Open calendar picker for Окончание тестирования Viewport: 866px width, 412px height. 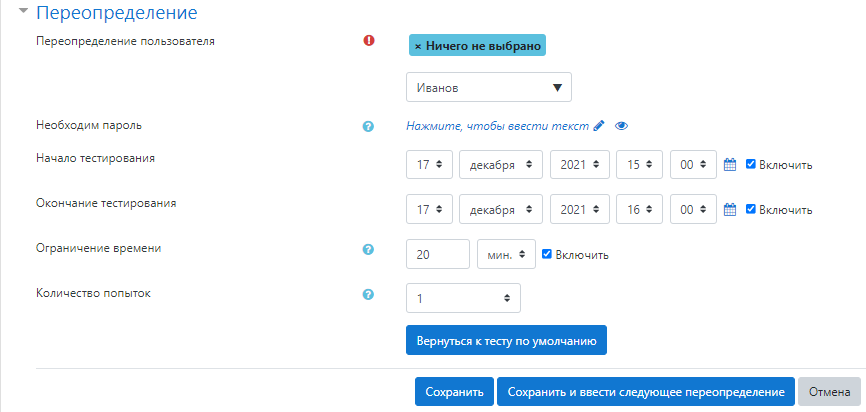[x=729, y=210]
